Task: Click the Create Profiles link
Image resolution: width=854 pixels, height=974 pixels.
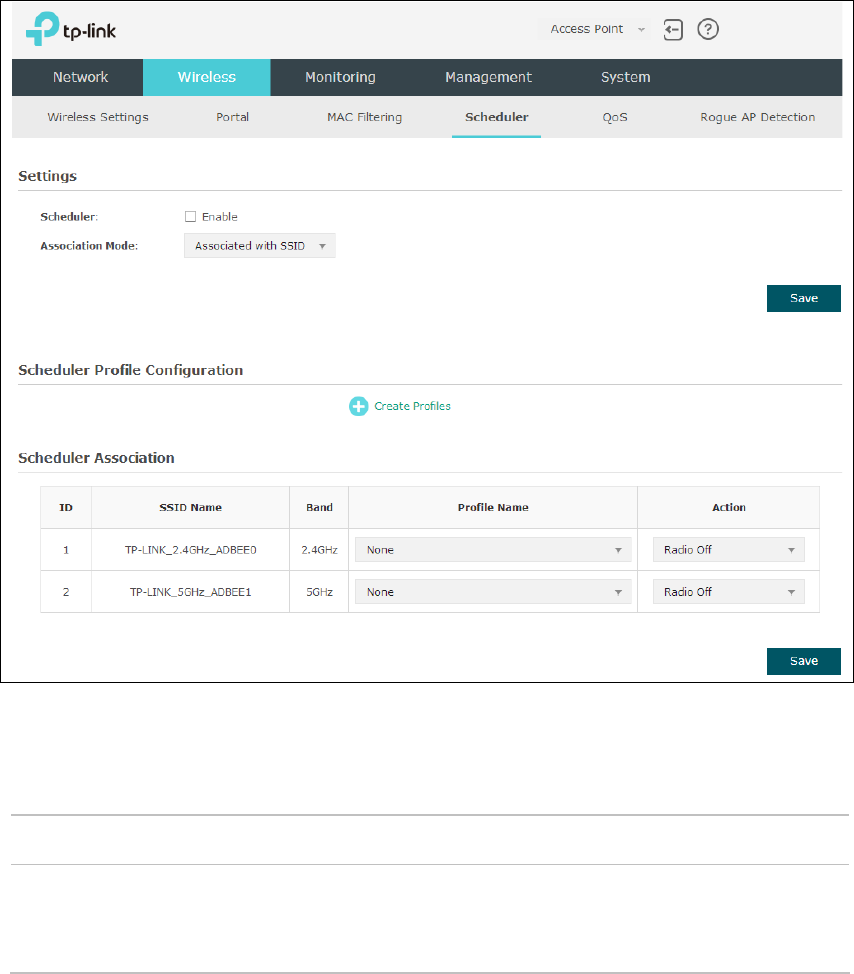Action: [x=412, y=406]
